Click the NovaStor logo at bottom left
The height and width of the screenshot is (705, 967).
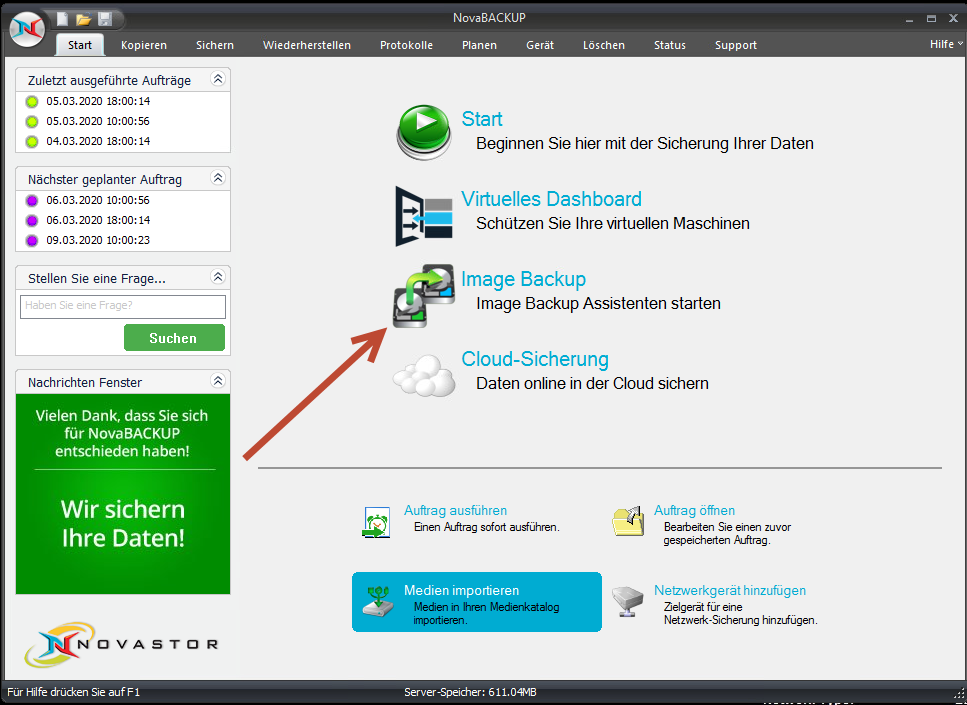tap(121, 645)
